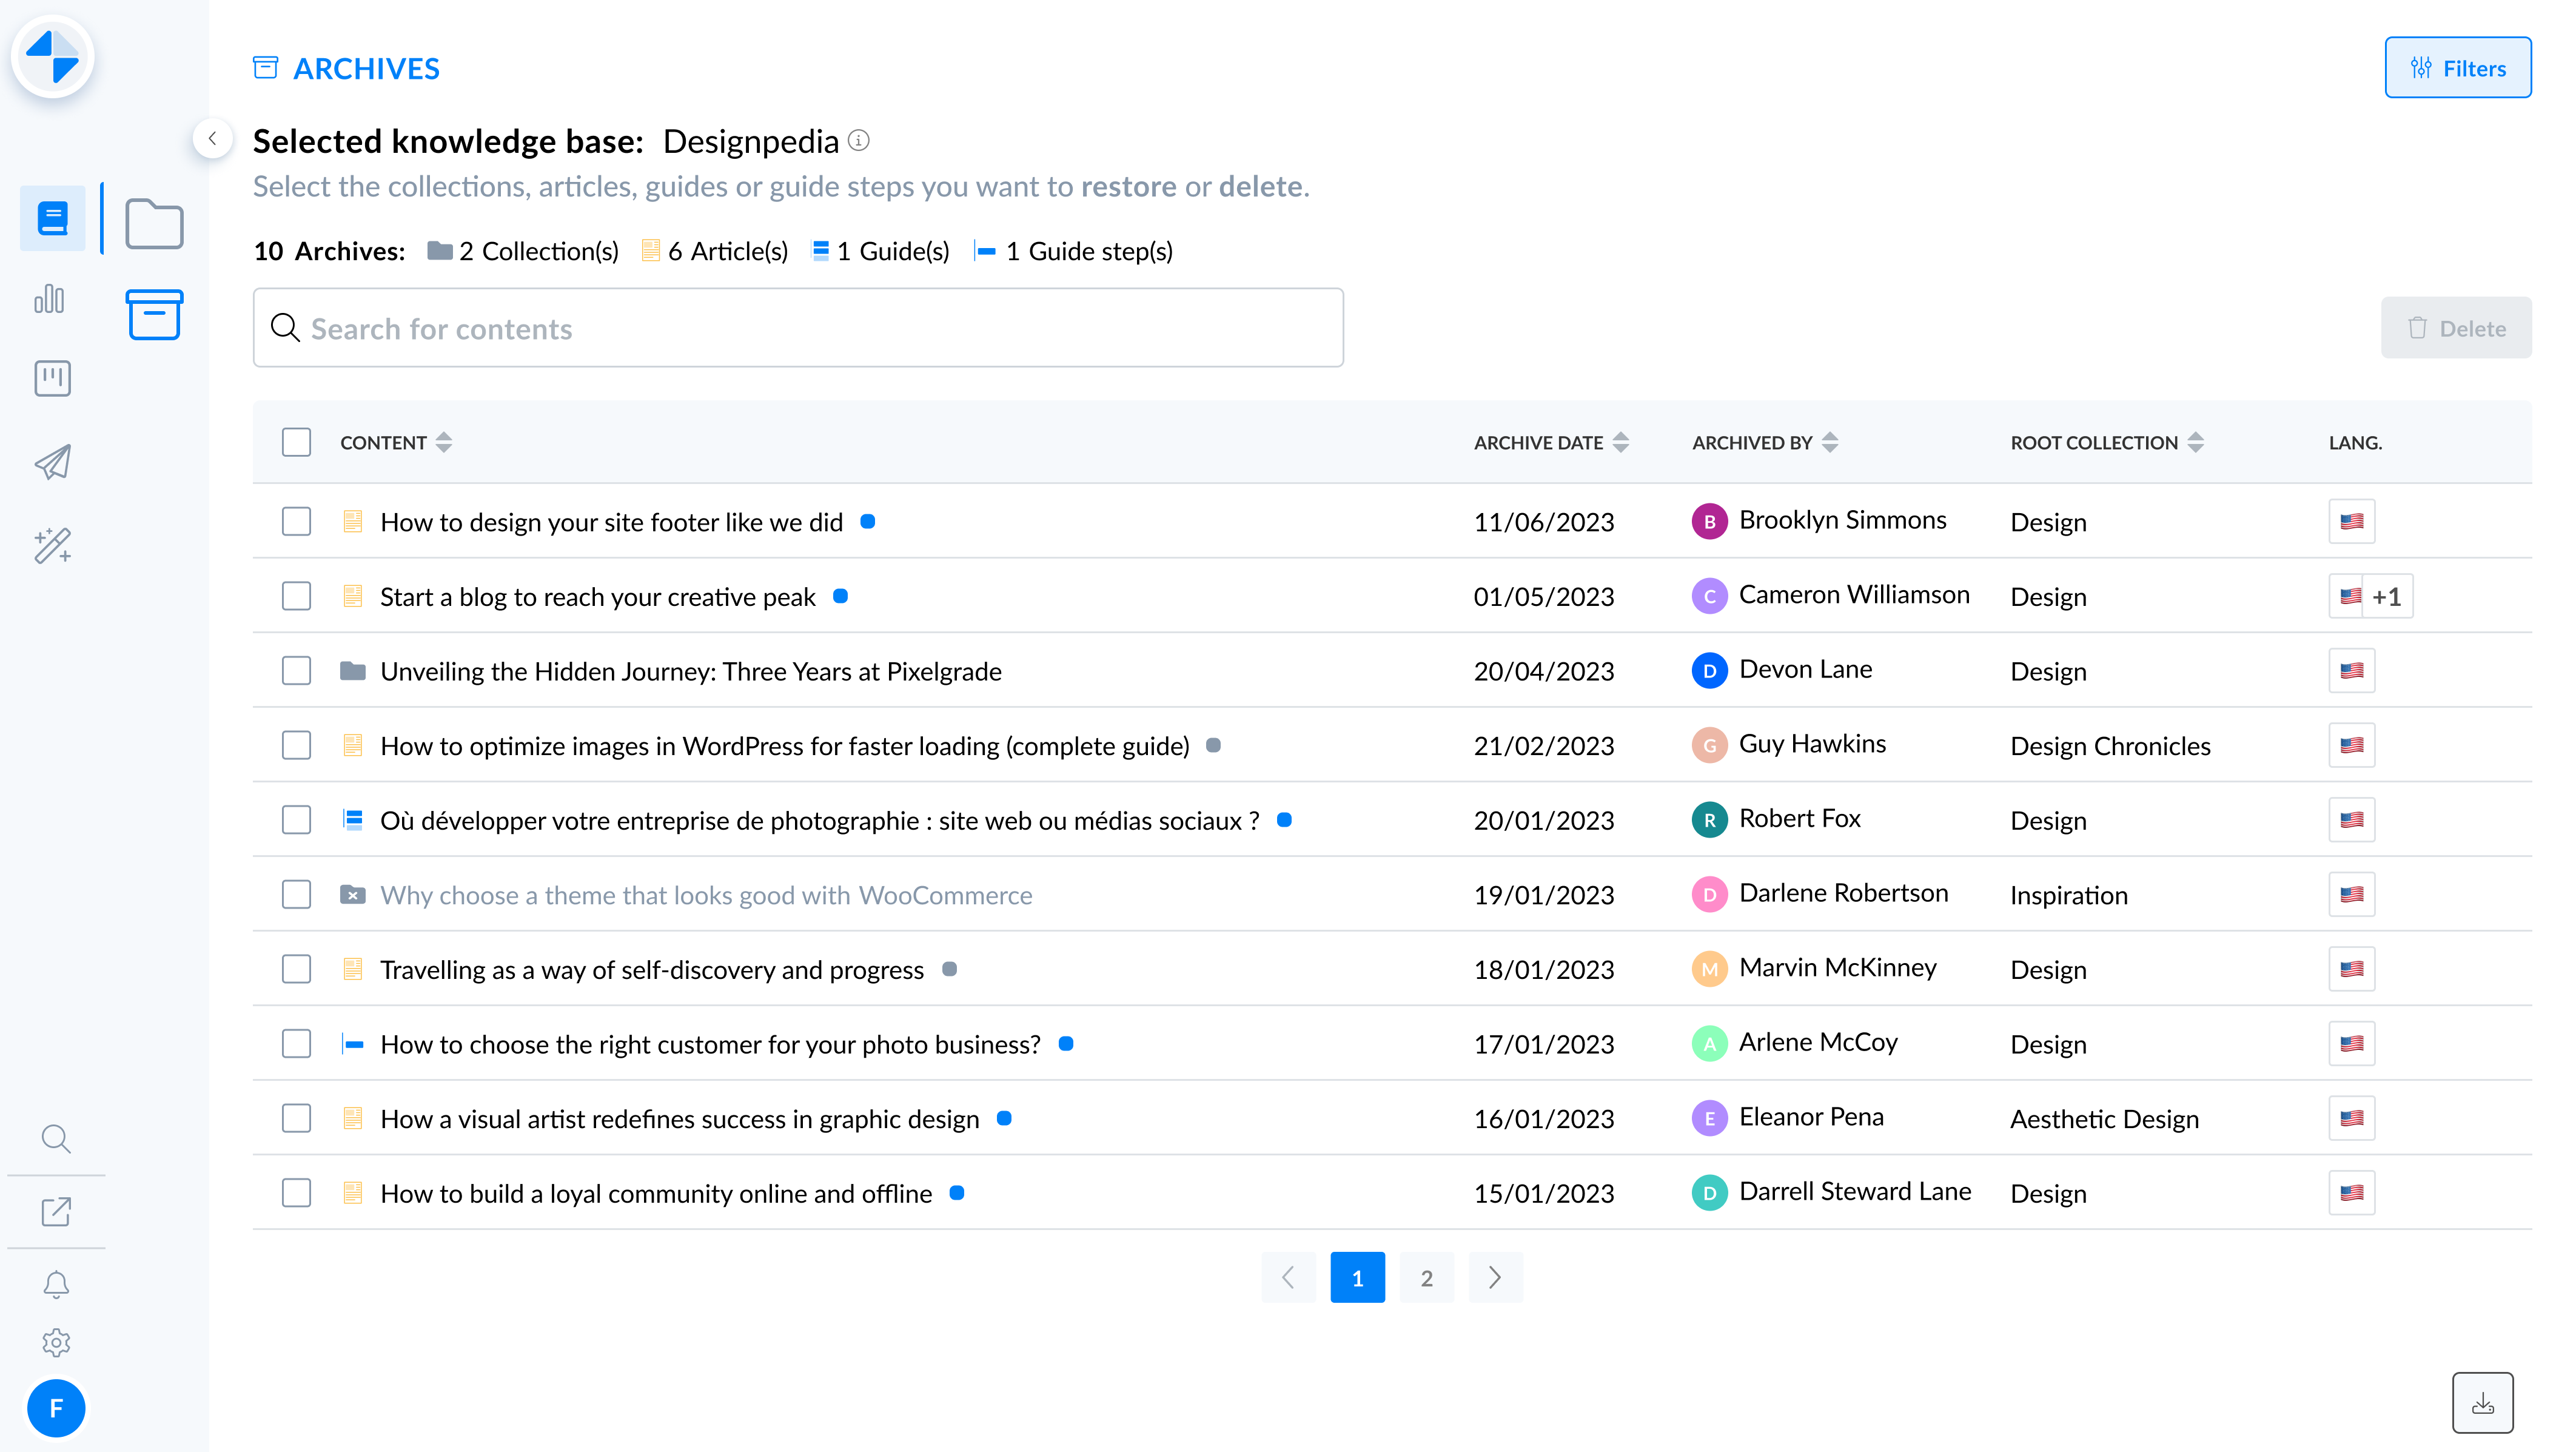The height and width of the screenshot is (1452, 2576).
Task: Sort by the Archived By column arrows
Action: tap(1829, 442)
